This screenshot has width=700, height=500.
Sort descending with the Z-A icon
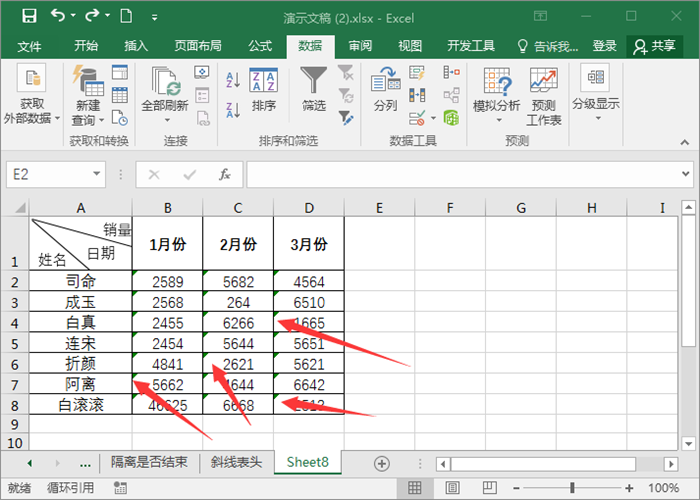(x=233, y=110)
